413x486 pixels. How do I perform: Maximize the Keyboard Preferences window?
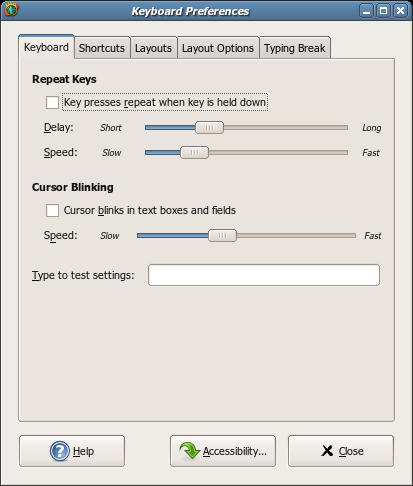383,11
